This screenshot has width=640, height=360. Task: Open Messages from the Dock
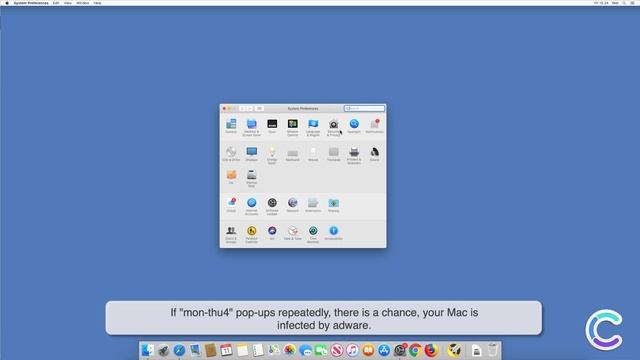[x=305, y=350]
